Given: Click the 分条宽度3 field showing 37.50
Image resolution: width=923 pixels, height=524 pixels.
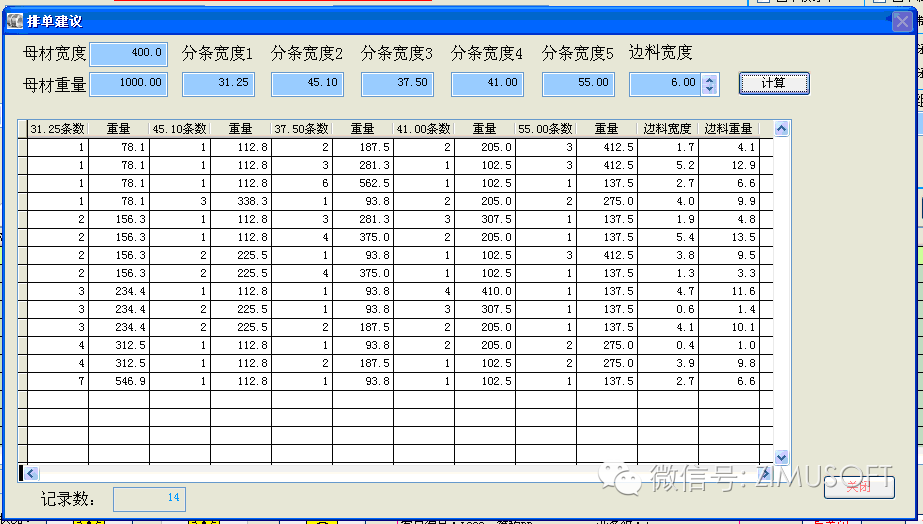Looking at the screenshot, I should click(397, 84).
